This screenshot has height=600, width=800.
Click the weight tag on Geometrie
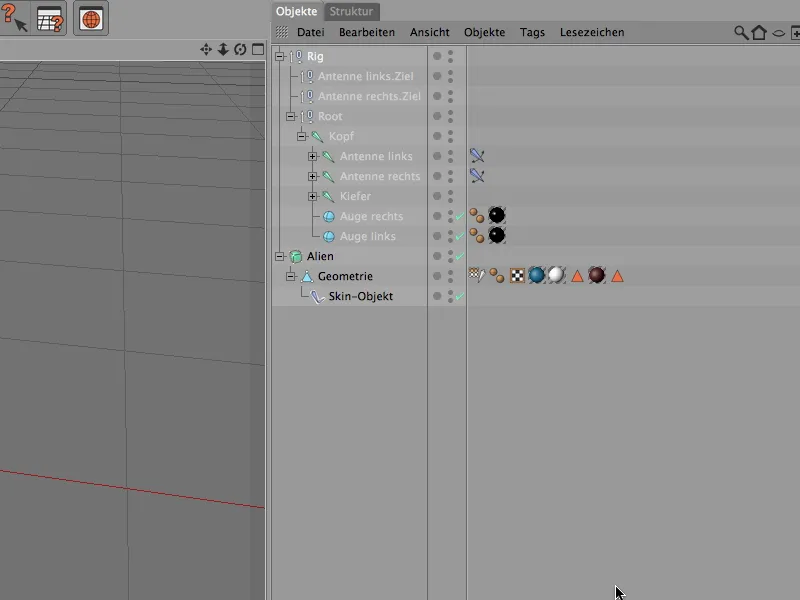(477, 275)
